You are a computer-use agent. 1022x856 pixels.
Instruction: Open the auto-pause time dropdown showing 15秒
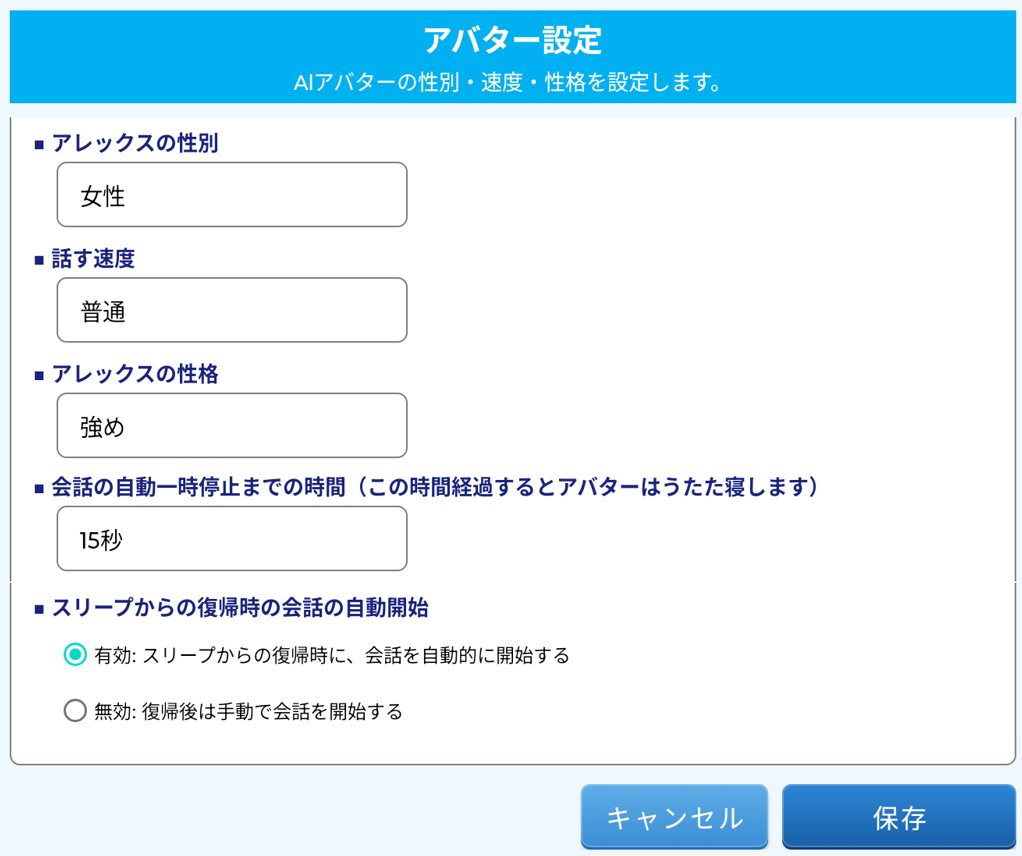[232, 539]
